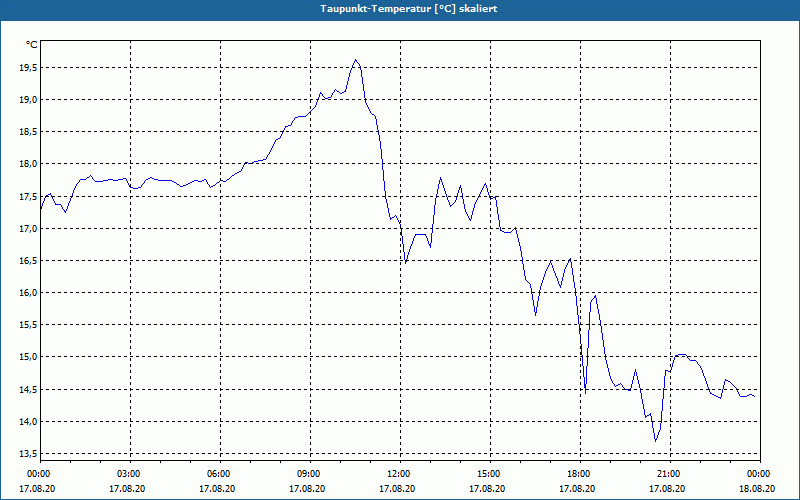Click the 15:00 time axis label
The height and width of the screenshot is (500, 800).
click(490, 474)
